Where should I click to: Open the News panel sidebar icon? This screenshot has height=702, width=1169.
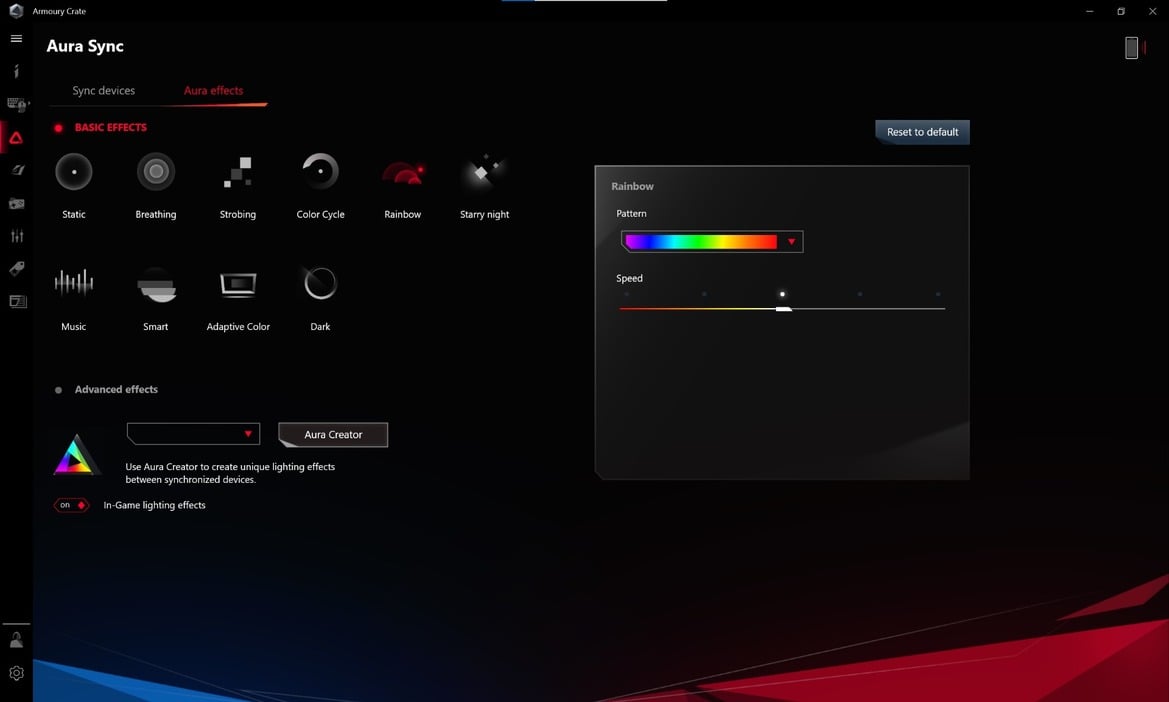[x=18, y=301]
